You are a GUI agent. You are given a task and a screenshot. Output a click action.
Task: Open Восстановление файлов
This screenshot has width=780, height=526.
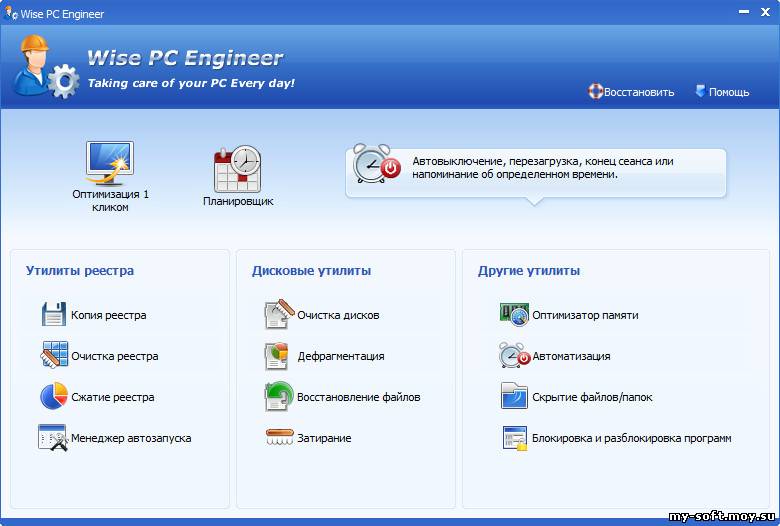pos(359,397)
